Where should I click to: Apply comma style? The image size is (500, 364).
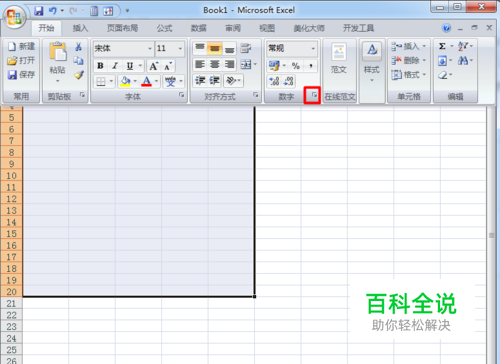click(311, 66)
